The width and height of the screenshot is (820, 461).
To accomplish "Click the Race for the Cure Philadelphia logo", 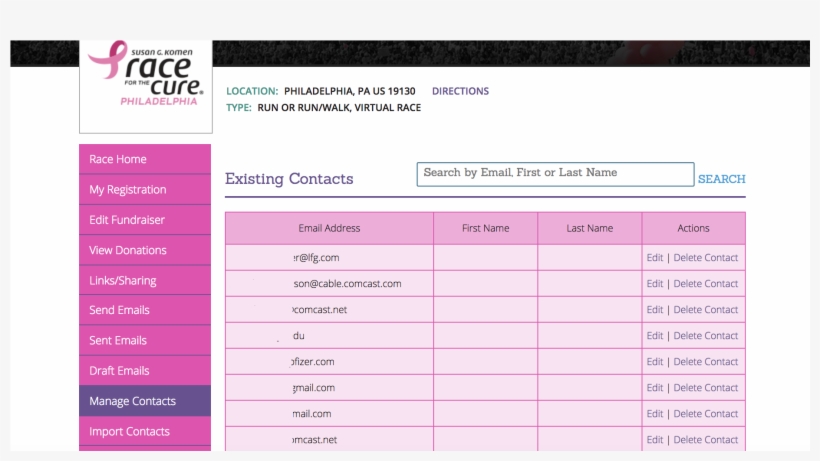I will pyautogui.click(x=146, y=74).
